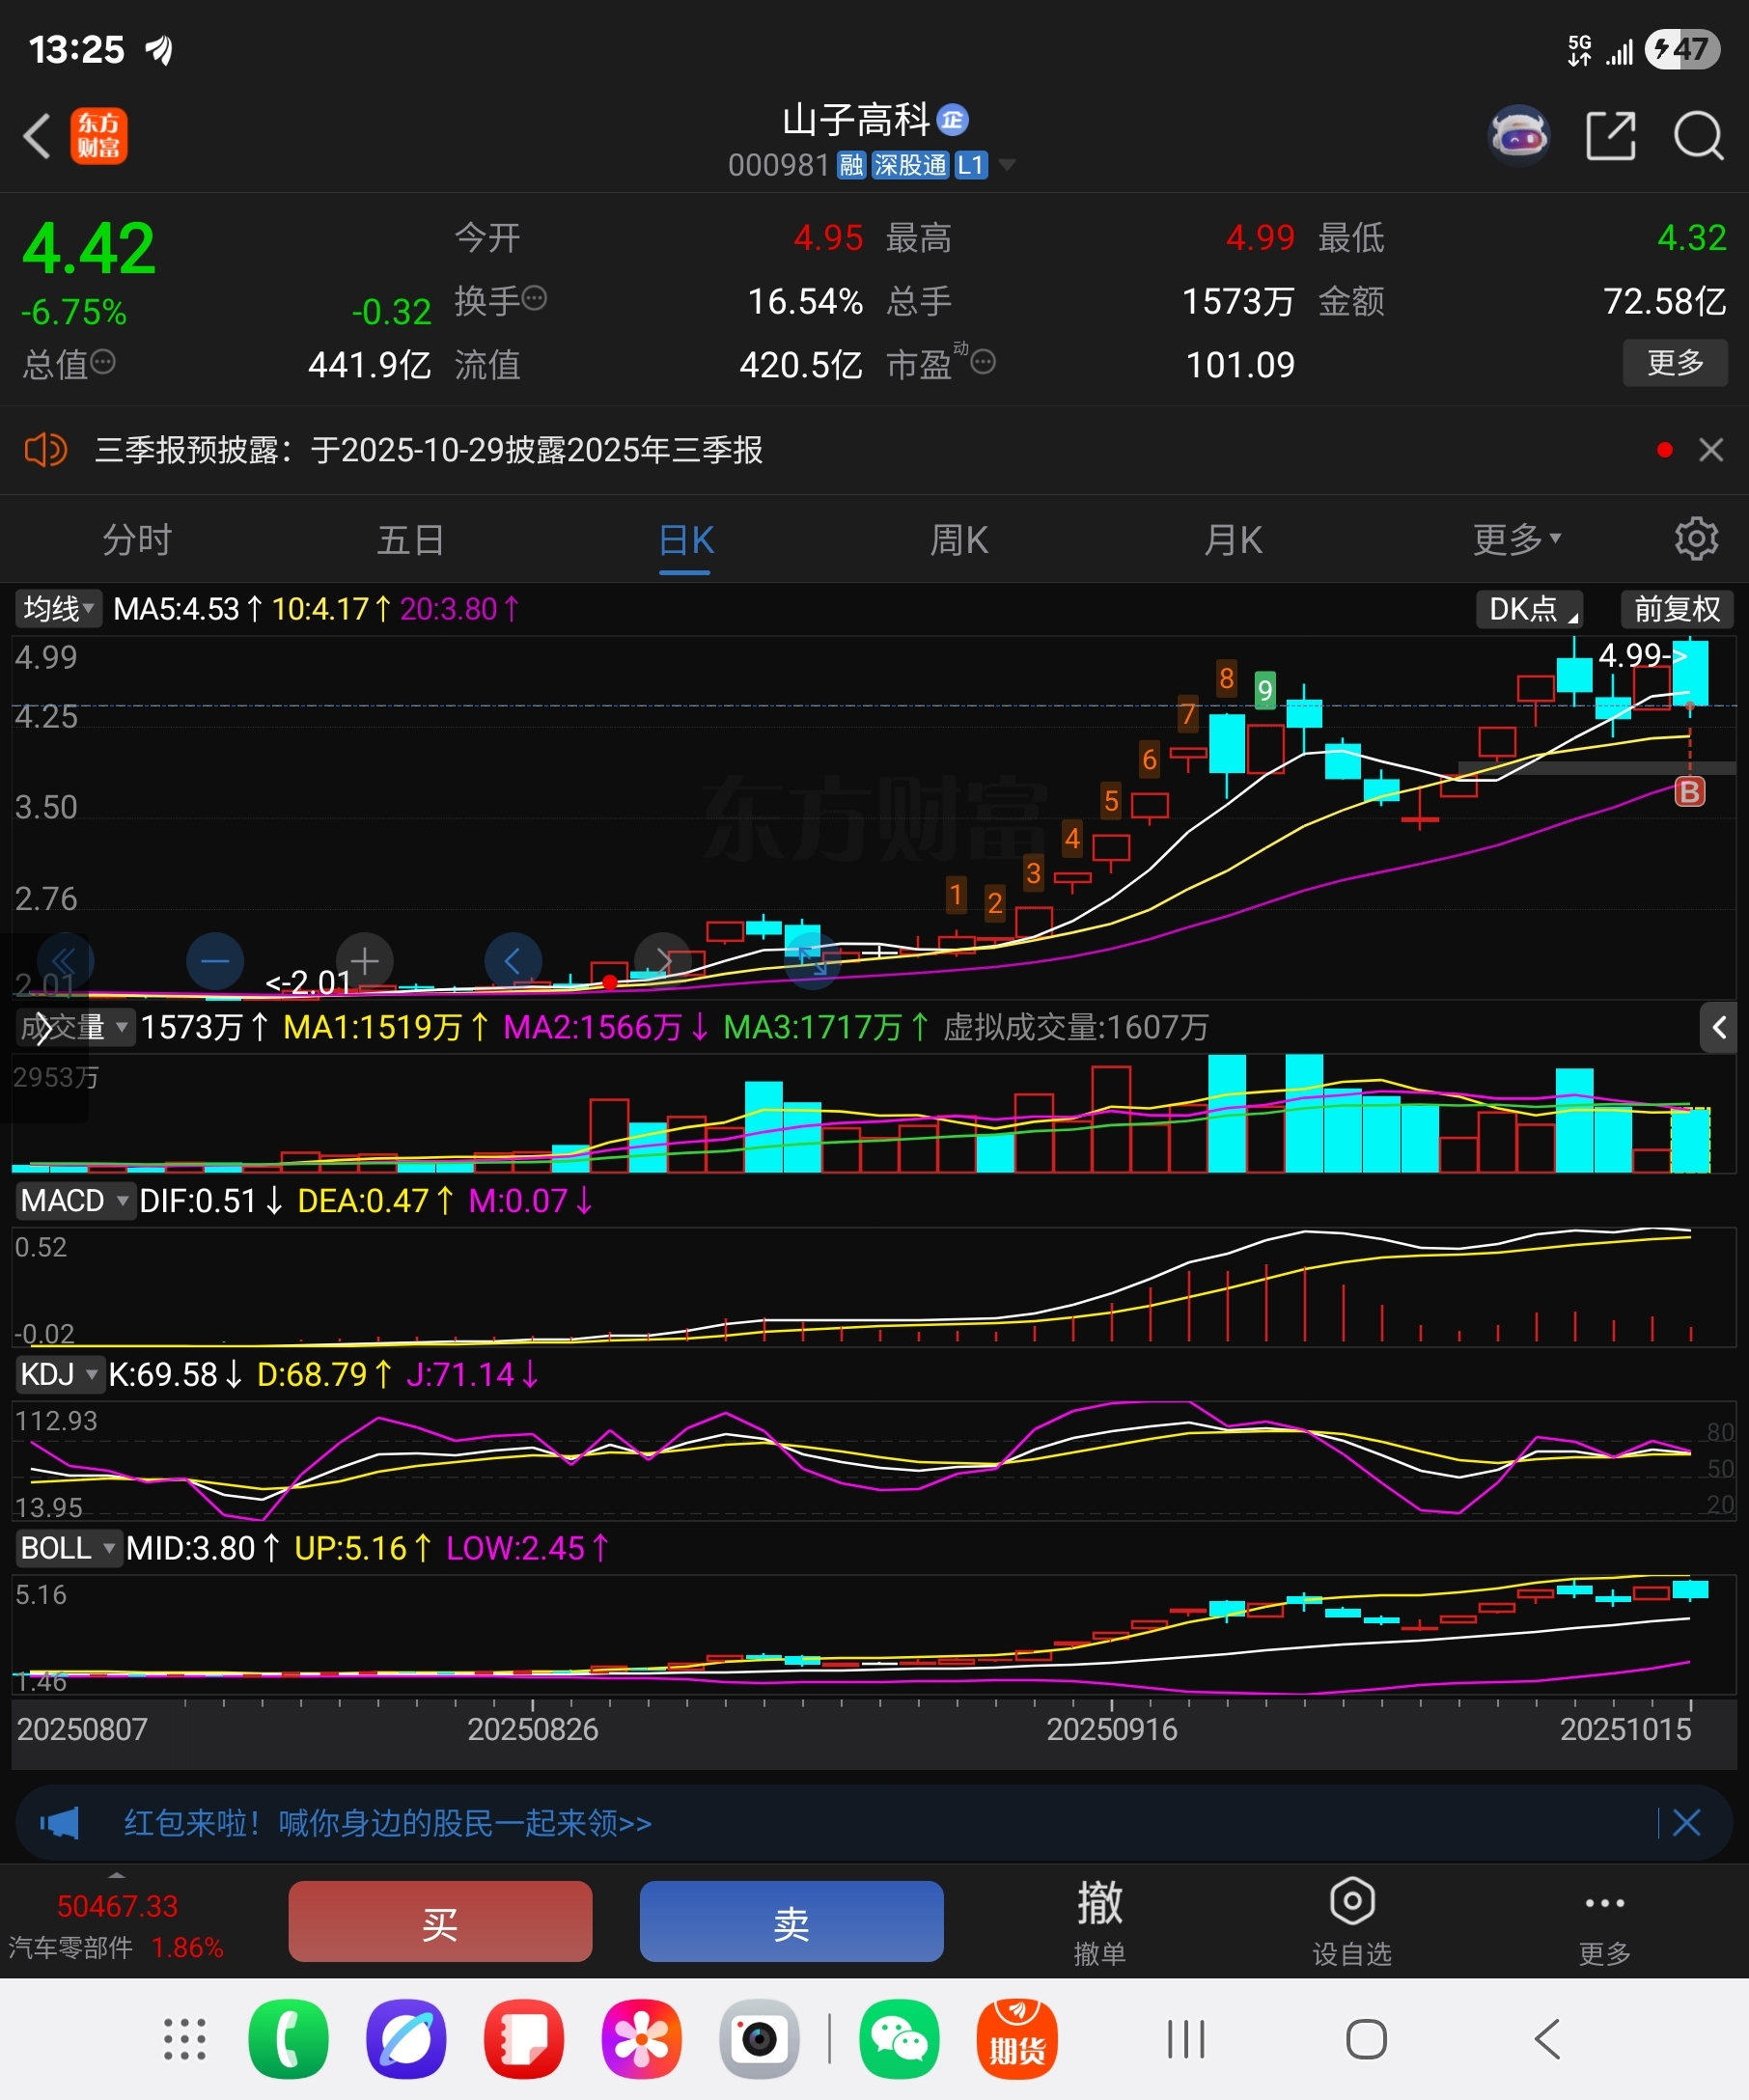Switch to 周K tab
The image size is (1749, 2100).
[959, 539]
